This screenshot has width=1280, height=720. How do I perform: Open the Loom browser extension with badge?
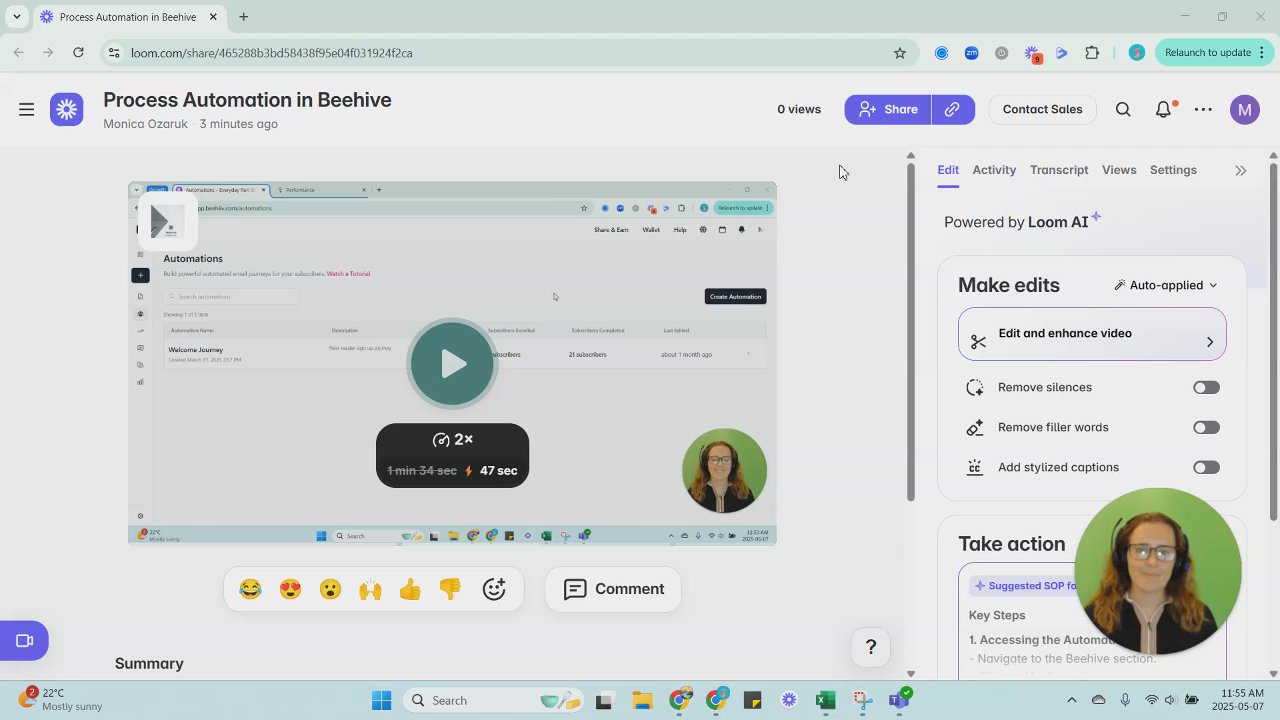[1032, 54]
